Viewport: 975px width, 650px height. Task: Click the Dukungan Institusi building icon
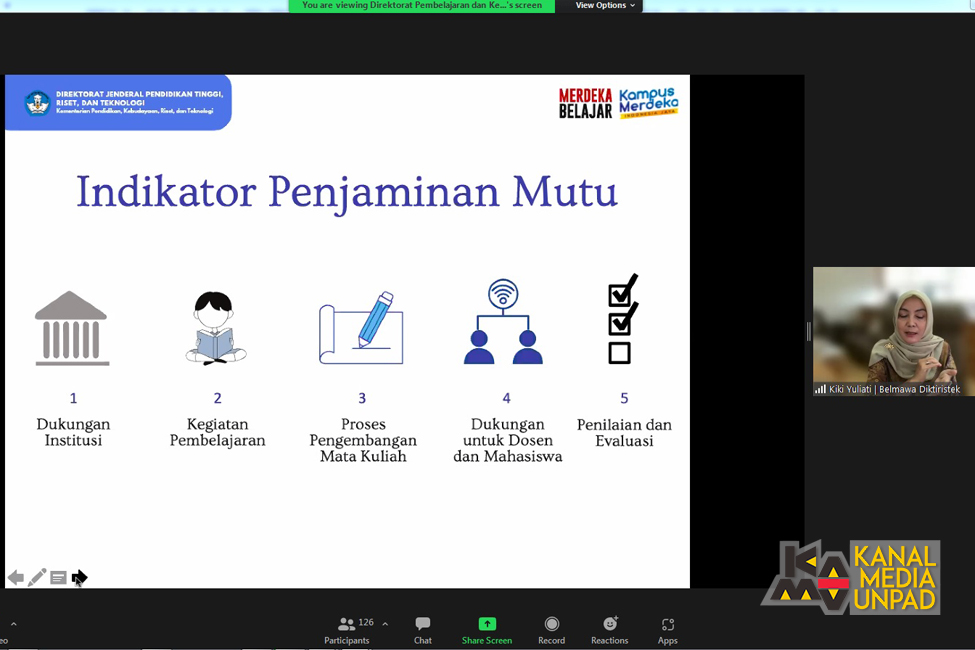[x=71, y=328]
